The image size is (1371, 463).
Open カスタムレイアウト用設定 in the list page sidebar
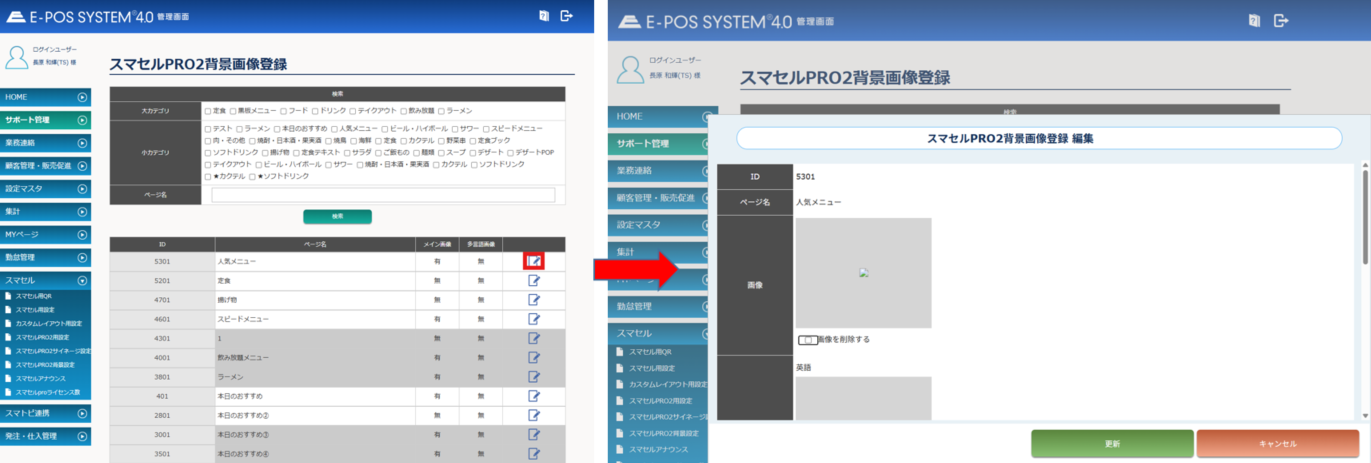[x=48, y=324]
